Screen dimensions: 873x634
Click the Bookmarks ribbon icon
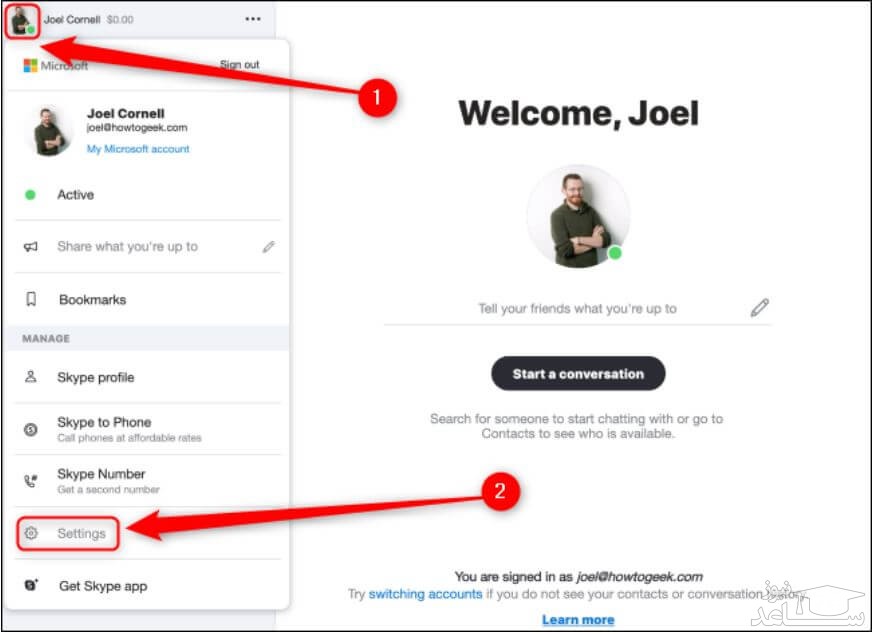31,299
